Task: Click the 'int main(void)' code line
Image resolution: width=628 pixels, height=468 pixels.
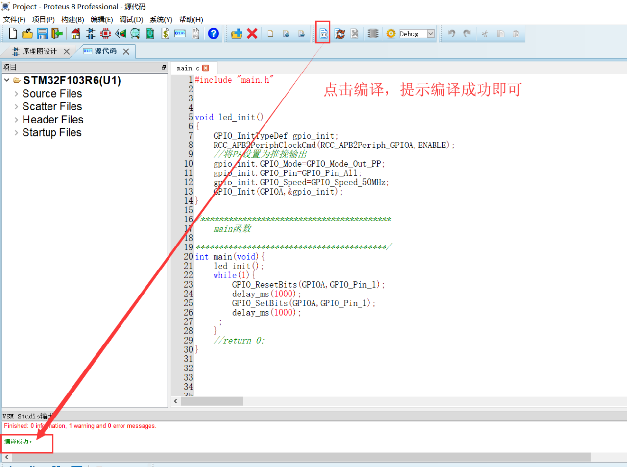Action: click(x=229, y=257)
